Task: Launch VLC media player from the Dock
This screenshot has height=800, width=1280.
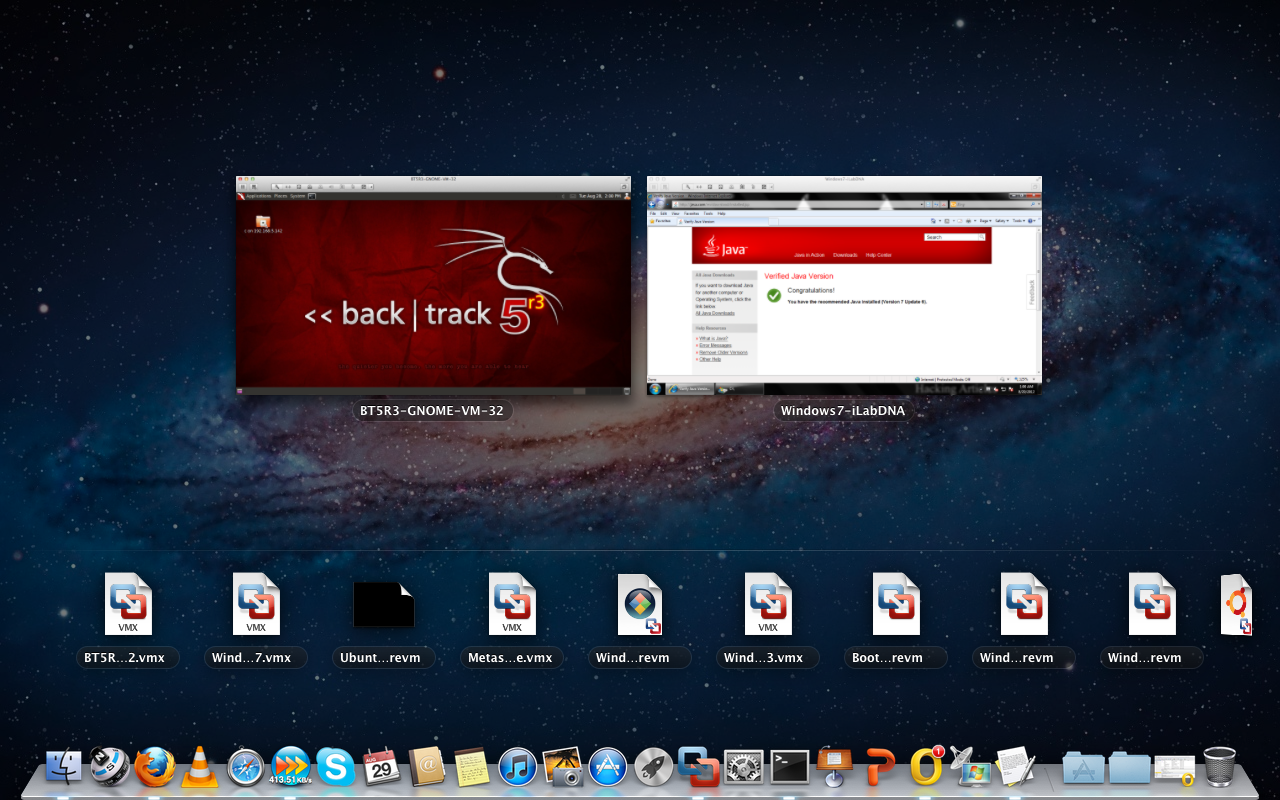Action: (199, 768)
